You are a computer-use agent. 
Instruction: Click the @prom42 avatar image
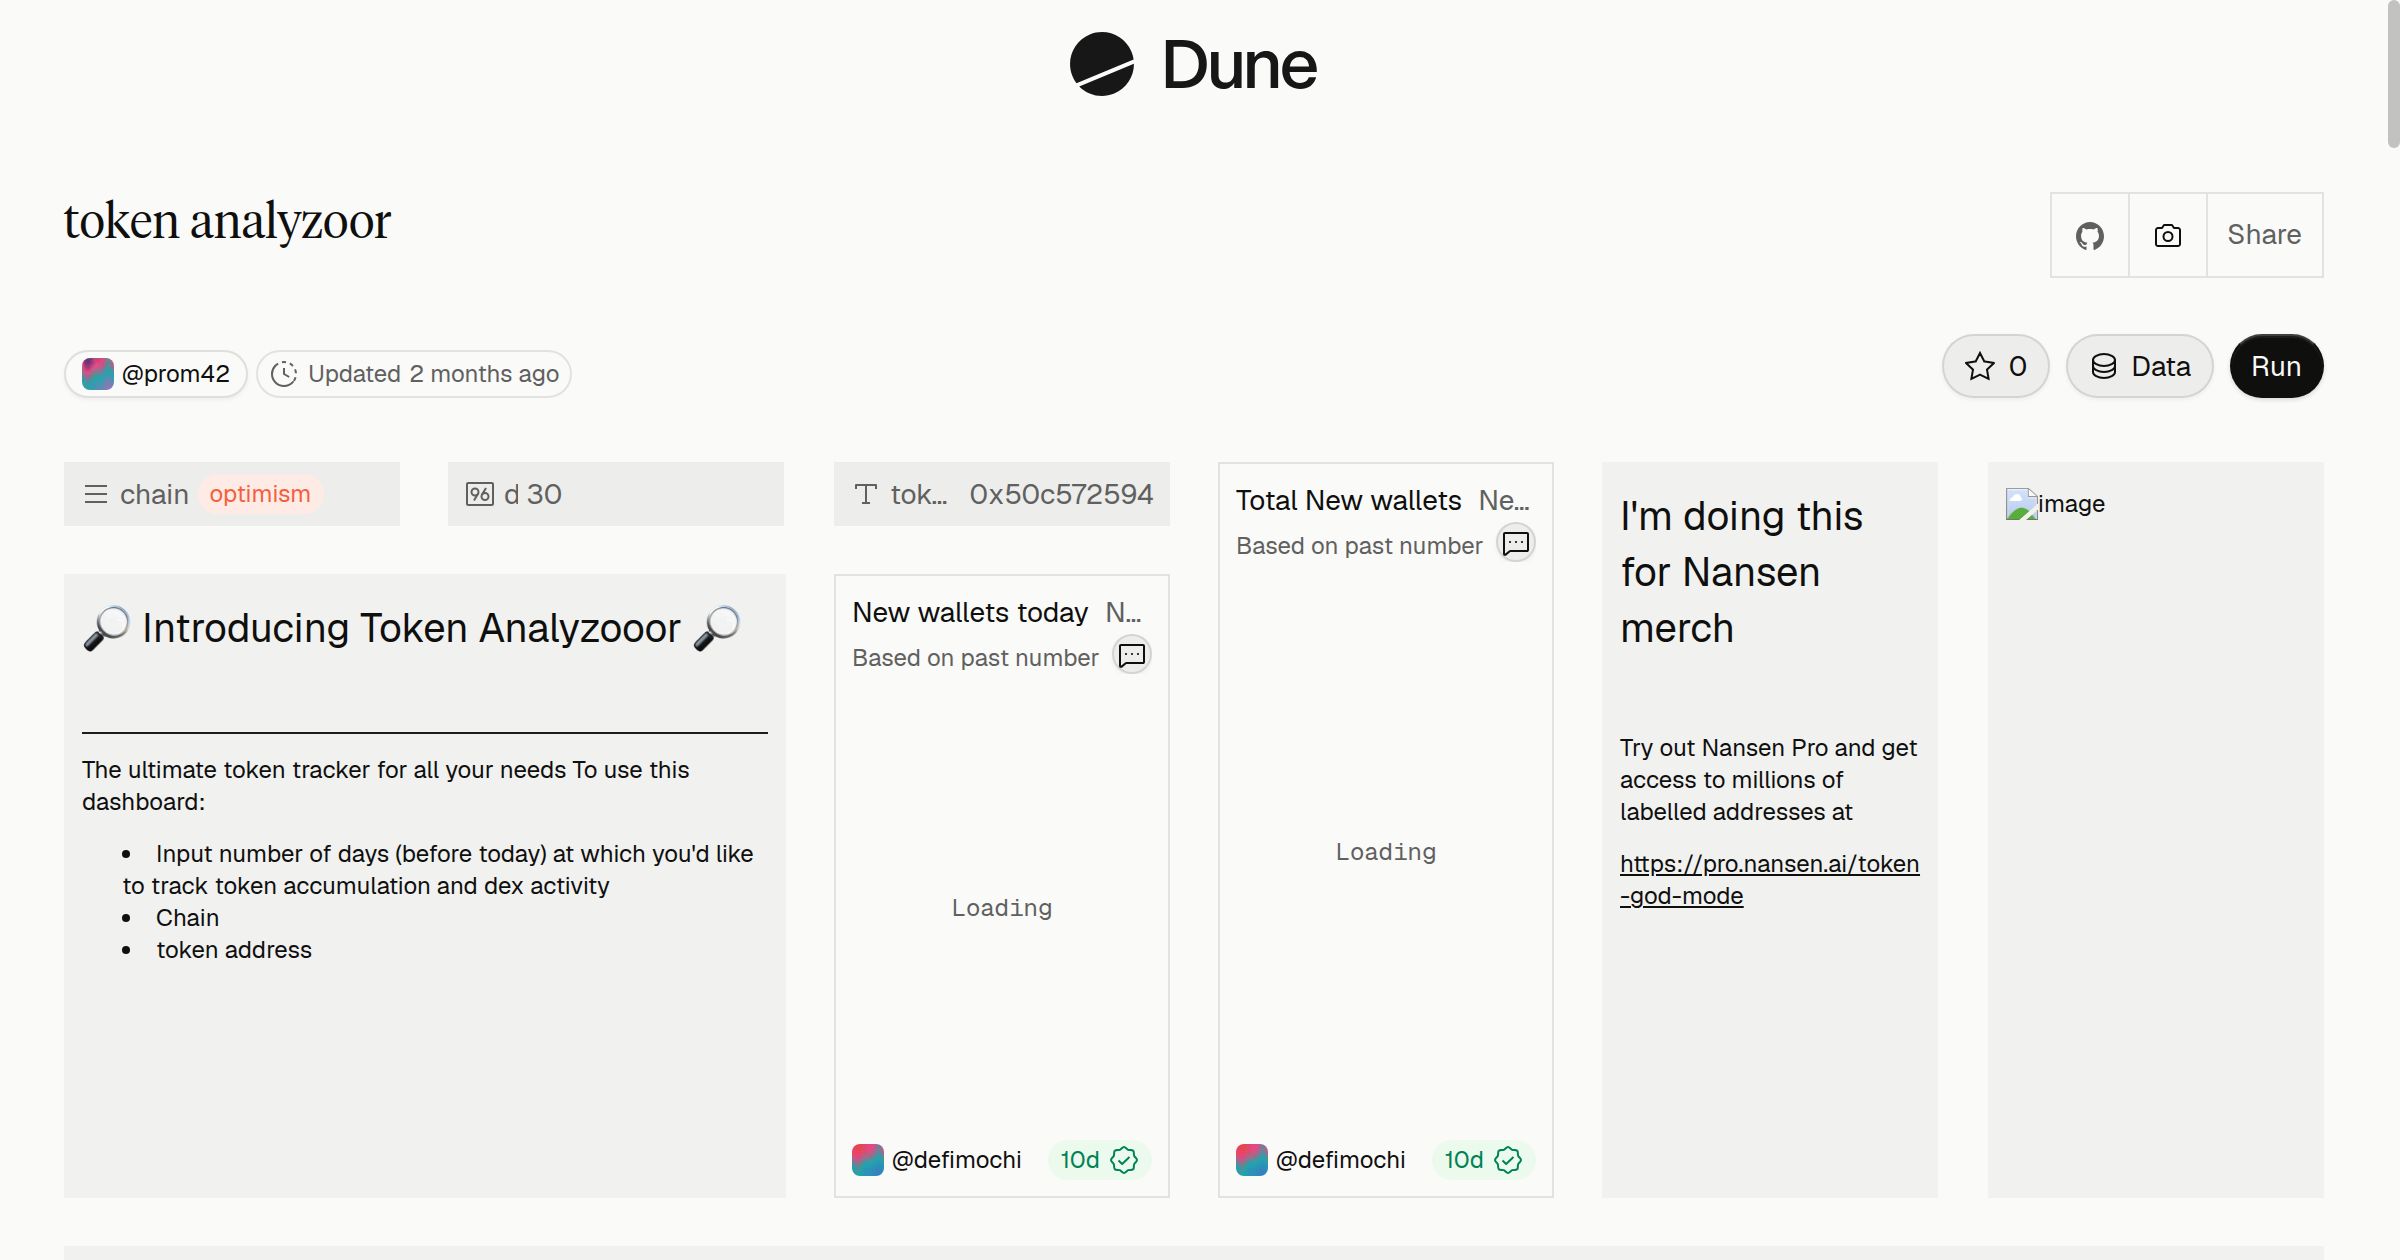tap(97, 374)
